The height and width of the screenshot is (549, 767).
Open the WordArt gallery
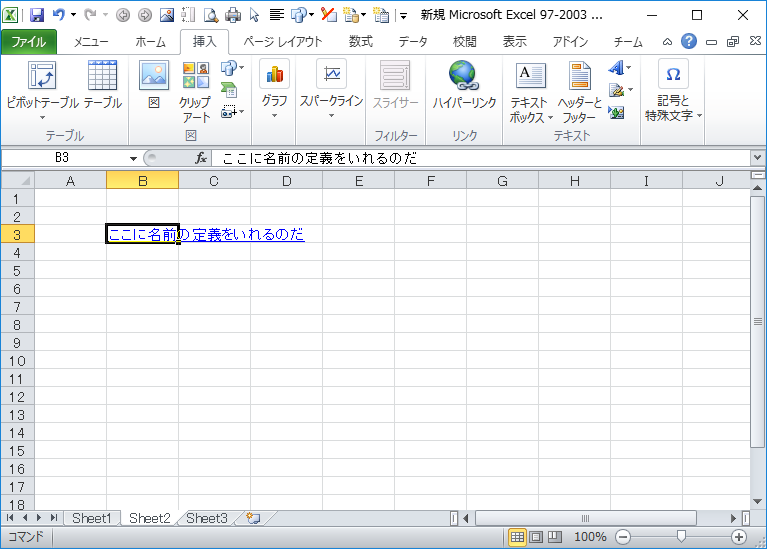coord(619,68)
